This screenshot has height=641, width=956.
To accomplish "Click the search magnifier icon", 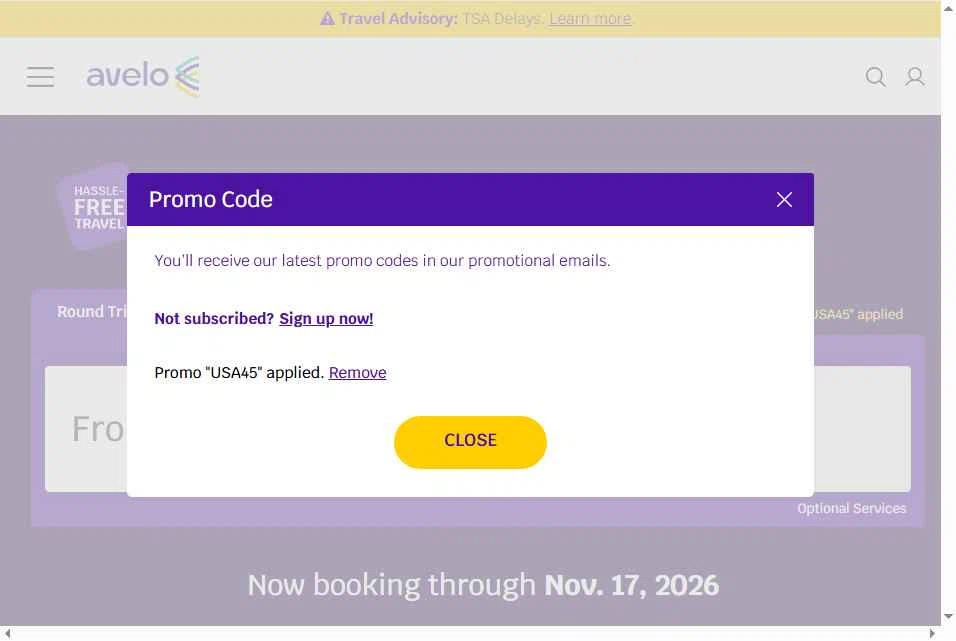I will click(x=875, y=77).
